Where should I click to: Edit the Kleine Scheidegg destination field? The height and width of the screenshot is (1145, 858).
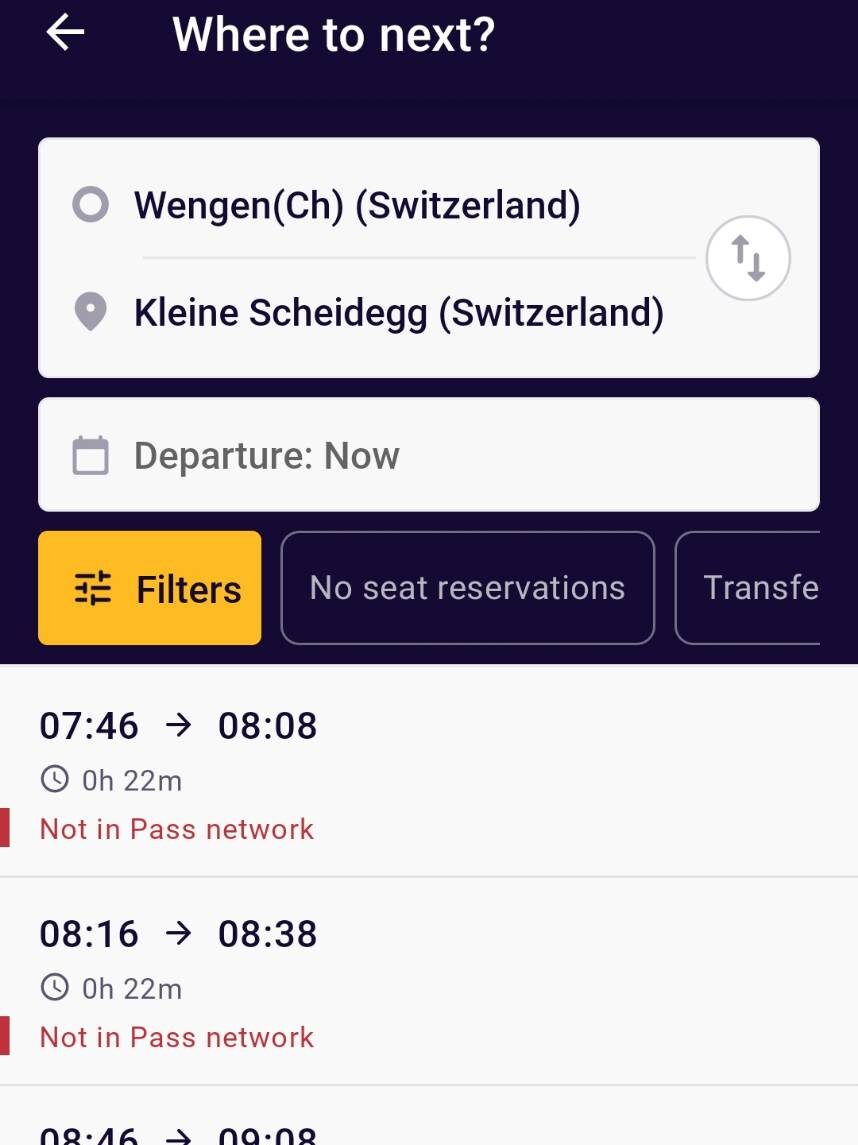(x=398, y=313)
